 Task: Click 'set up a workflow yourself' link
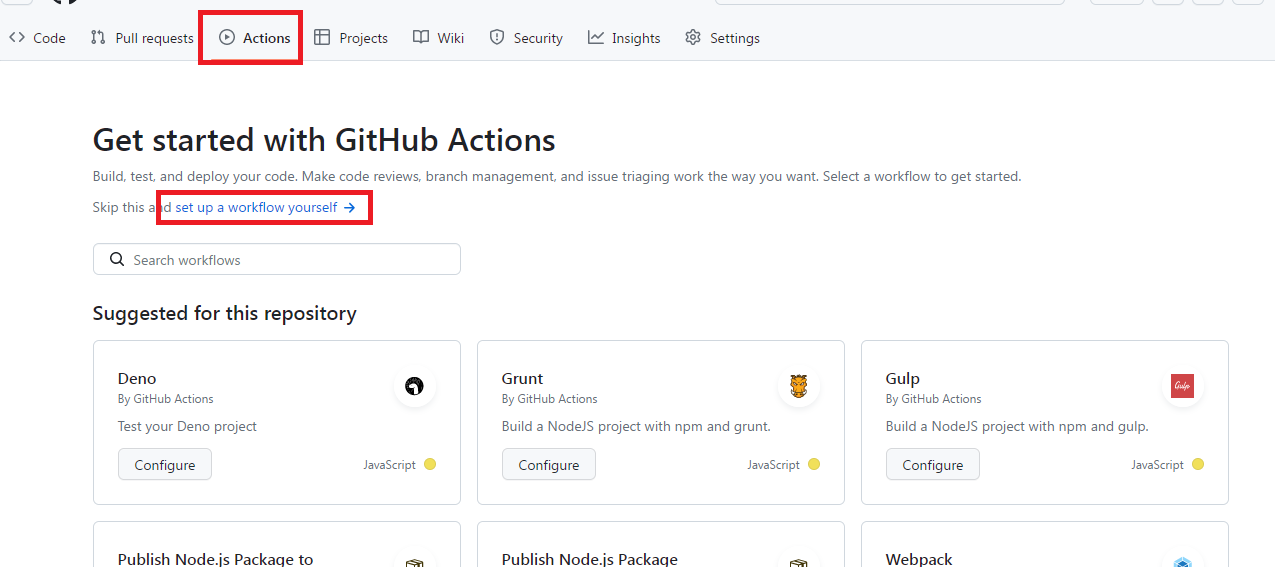(265, 208)
